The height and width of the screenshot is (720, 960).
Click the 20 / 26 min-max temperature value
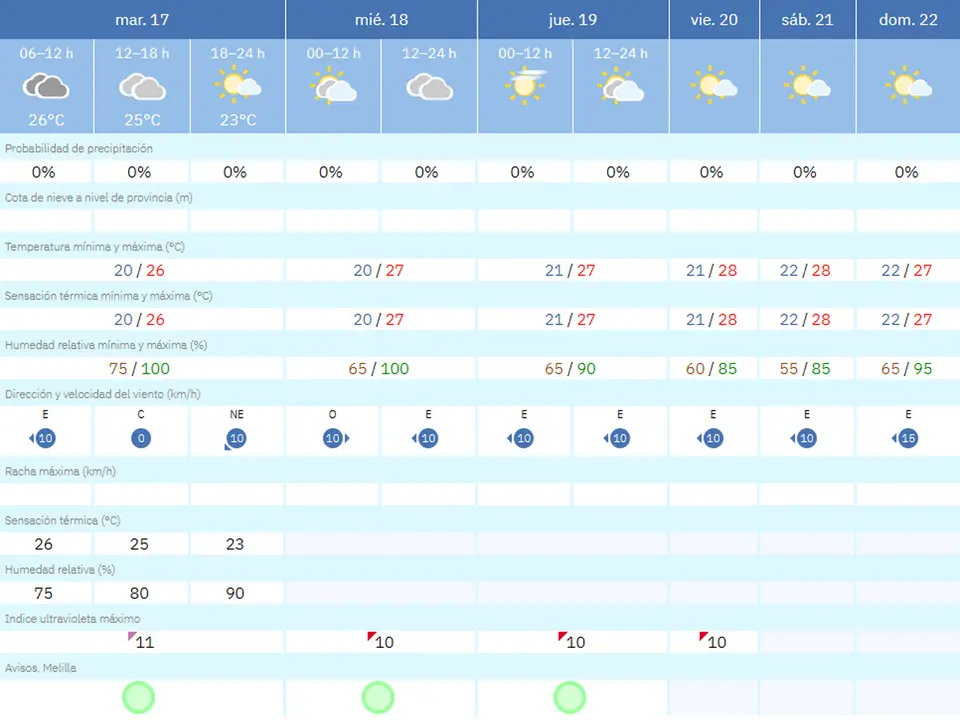click(x=139, y=270)
